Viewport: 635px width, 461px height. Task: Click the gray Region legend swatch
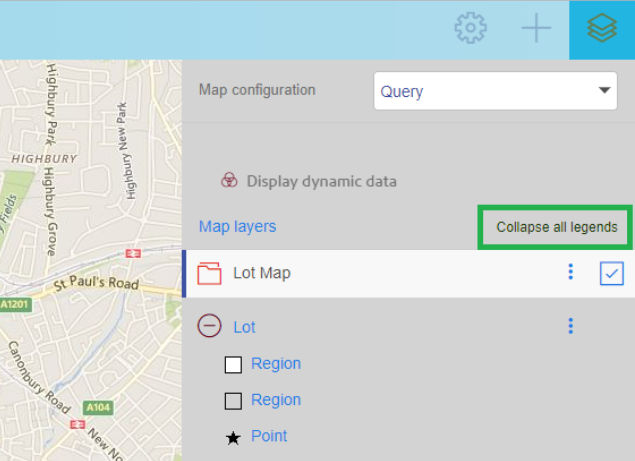click(233, 401)
